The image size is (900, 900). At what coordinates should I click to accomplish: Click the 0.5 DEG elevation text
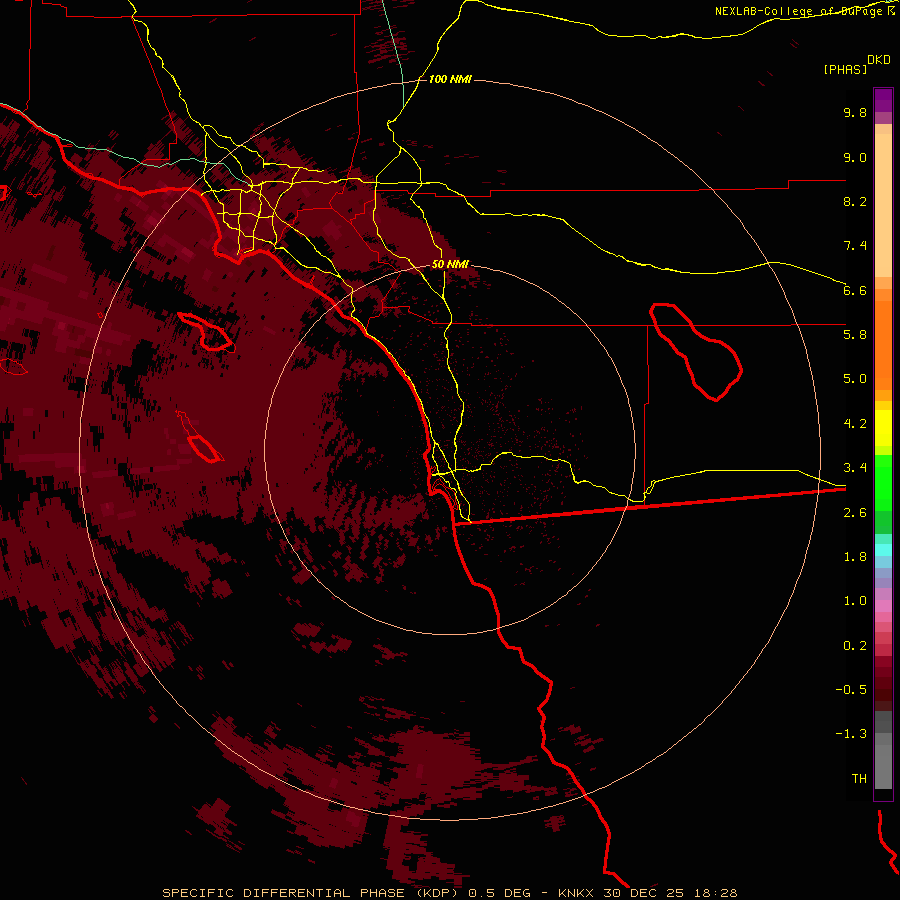click(x=499, y=893)
